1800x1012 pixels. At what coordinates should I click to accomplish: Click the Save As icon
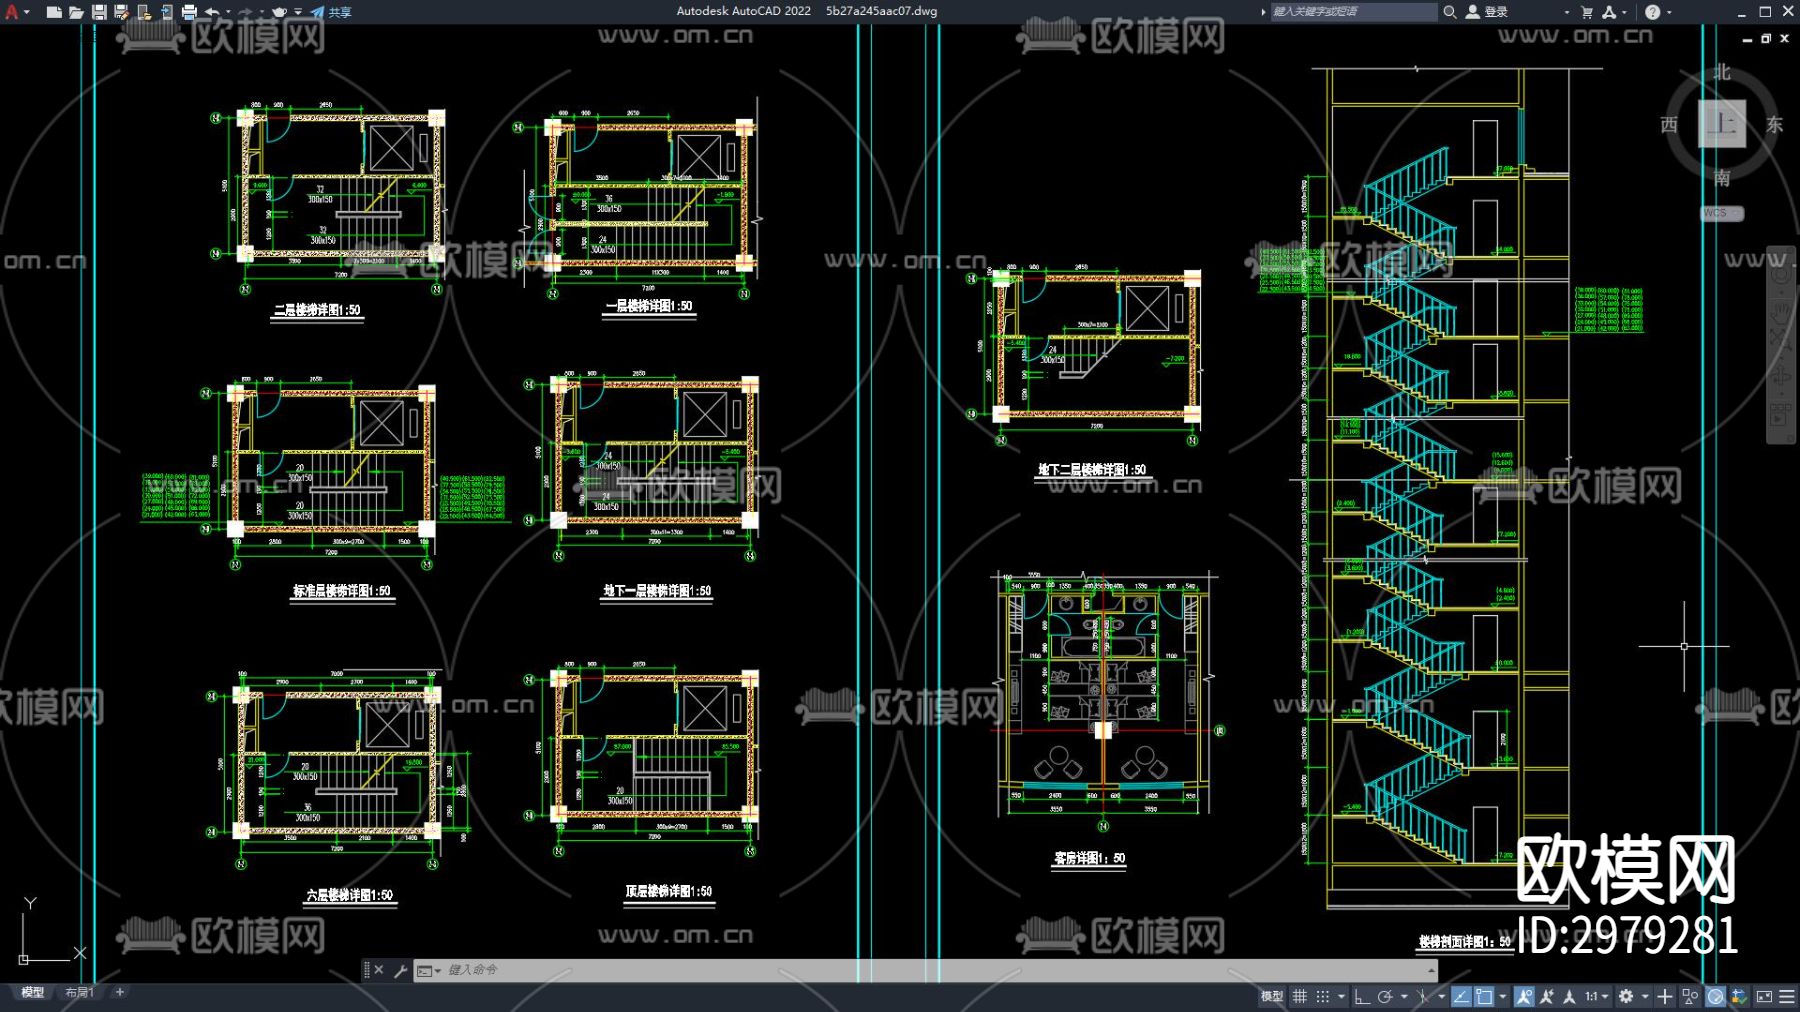click(121, 12)
